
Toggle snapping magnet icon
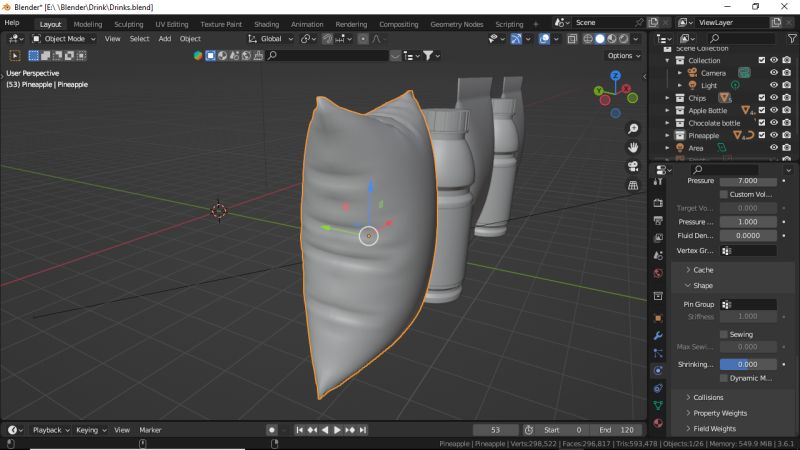coord(327,39)
